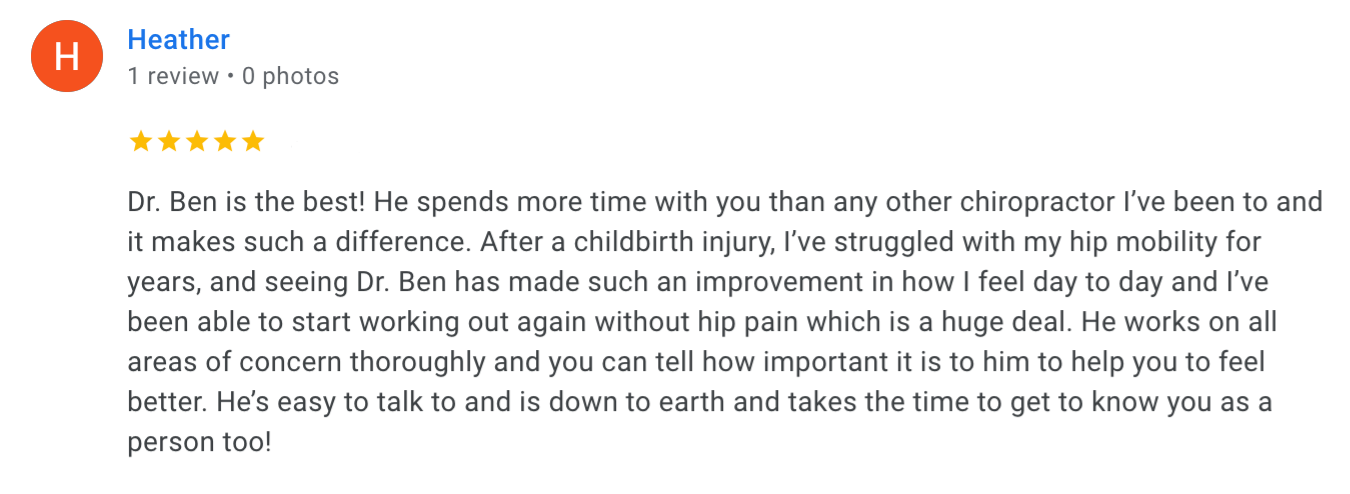Click the dot separator between review and photos
Image resolution: width=1350 pixels, height=494 pixels.
(x=231, y=77)
